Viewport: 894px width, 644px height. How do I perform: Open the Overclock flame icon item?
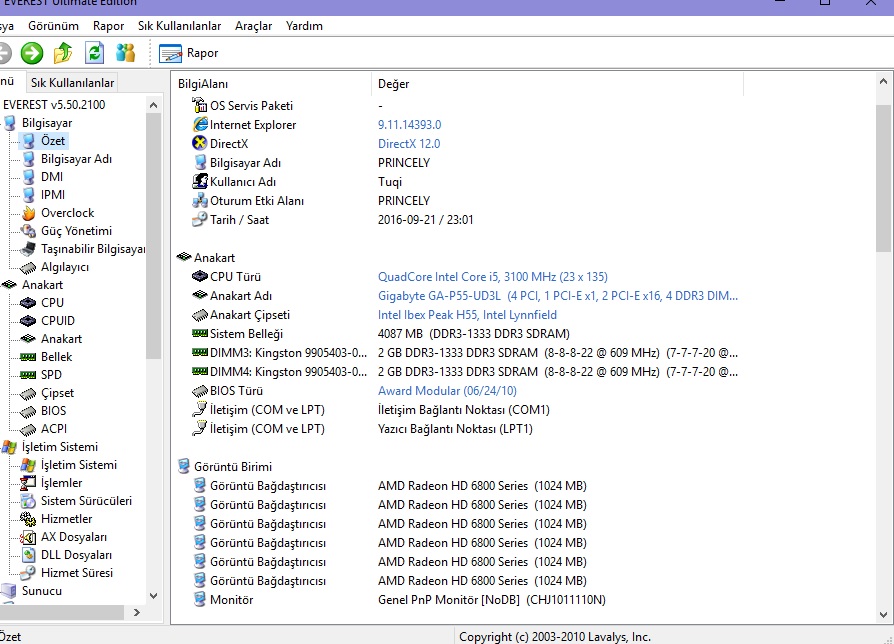(29, 213)
